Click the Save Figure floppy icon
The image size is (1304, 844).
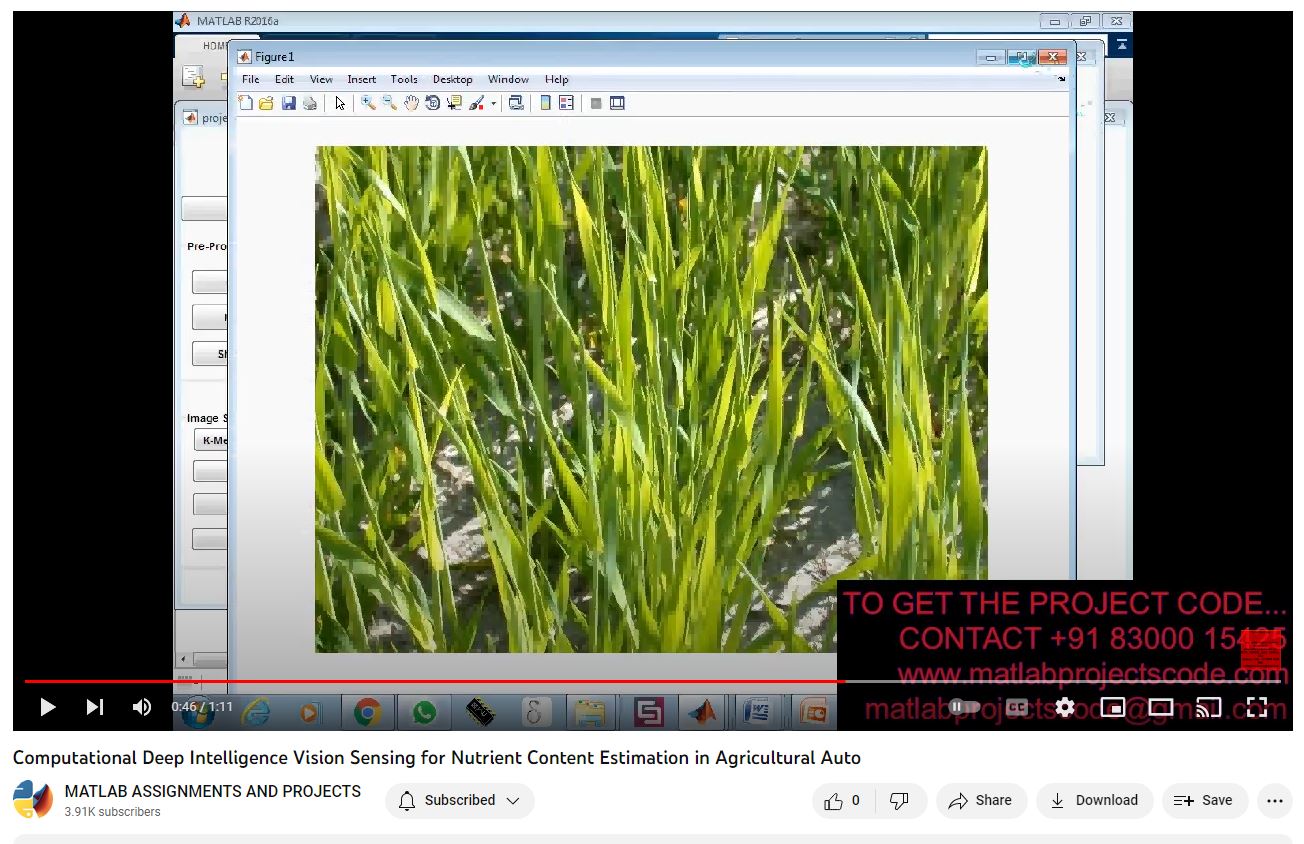tap(289, 103)
